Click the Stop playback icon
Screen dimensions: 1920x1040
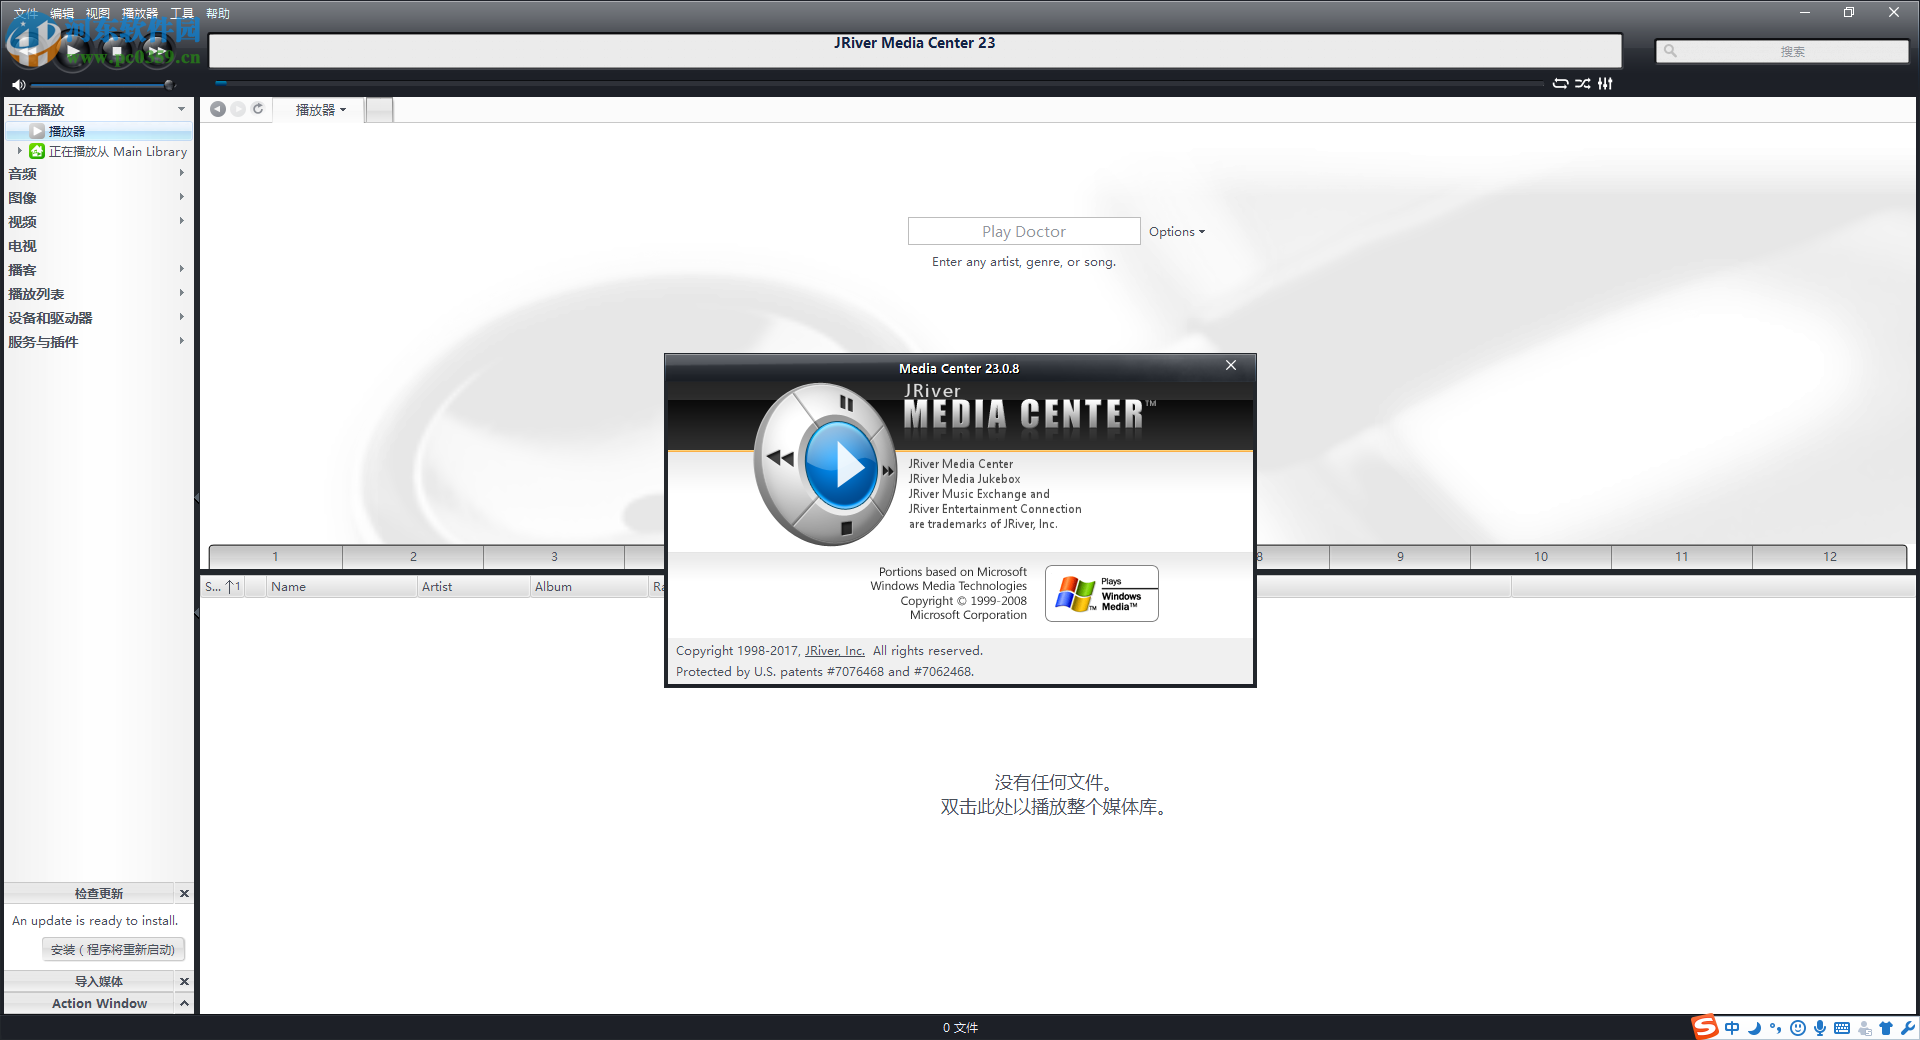tap(115, 52)
